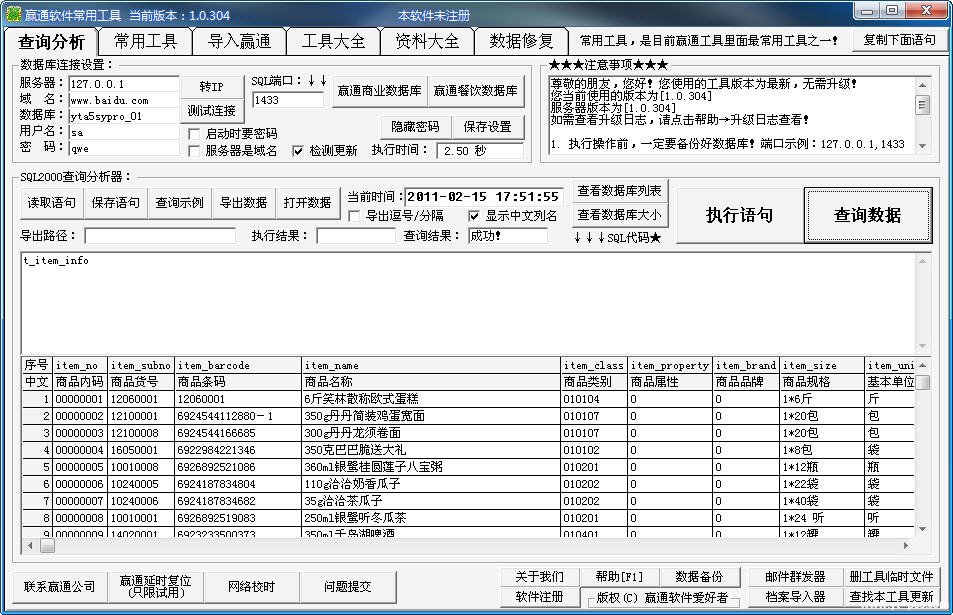Click the grid horizontal scroll right arrow
Image resolution: width=953 pixels, height=615 pixels.
[x=906, y=546]
